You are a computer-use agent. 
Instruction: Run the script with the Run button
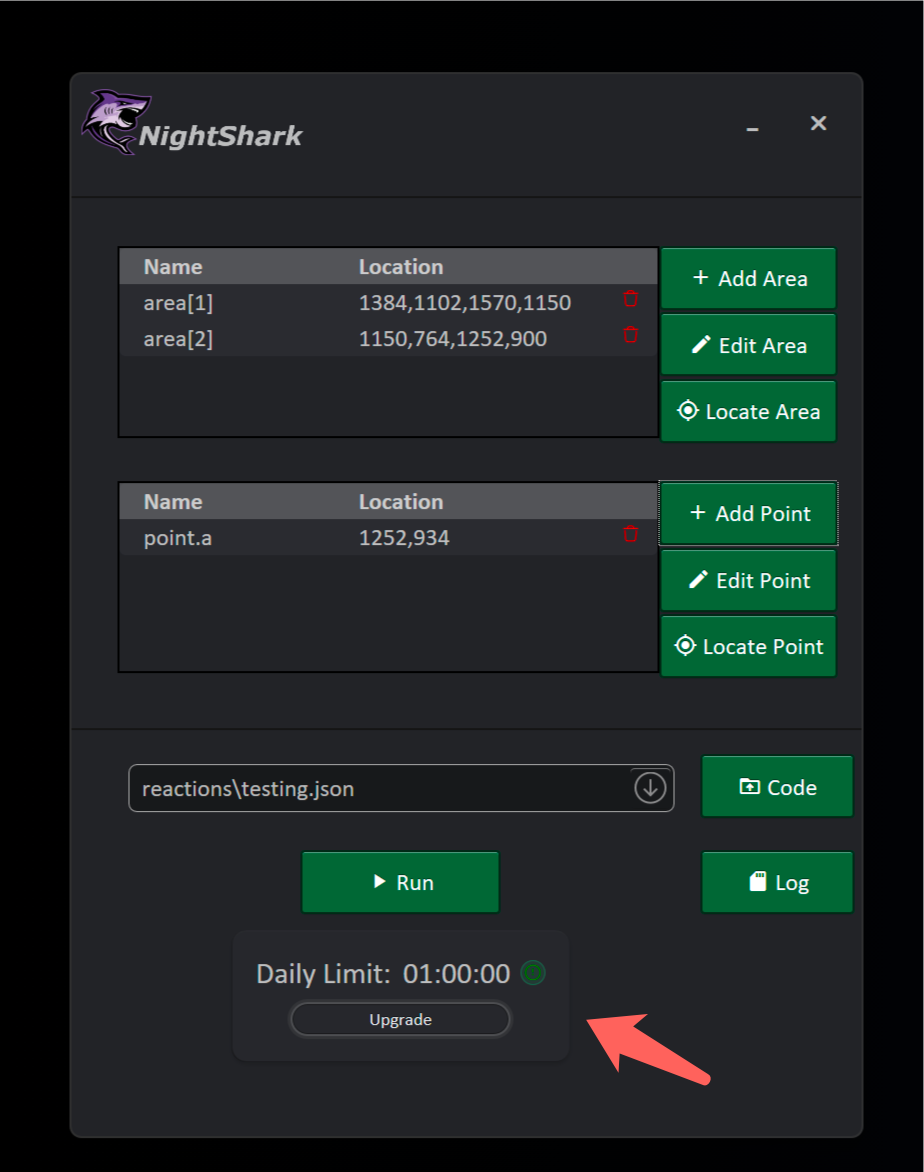pyautogui.click(x=400, y=882)
